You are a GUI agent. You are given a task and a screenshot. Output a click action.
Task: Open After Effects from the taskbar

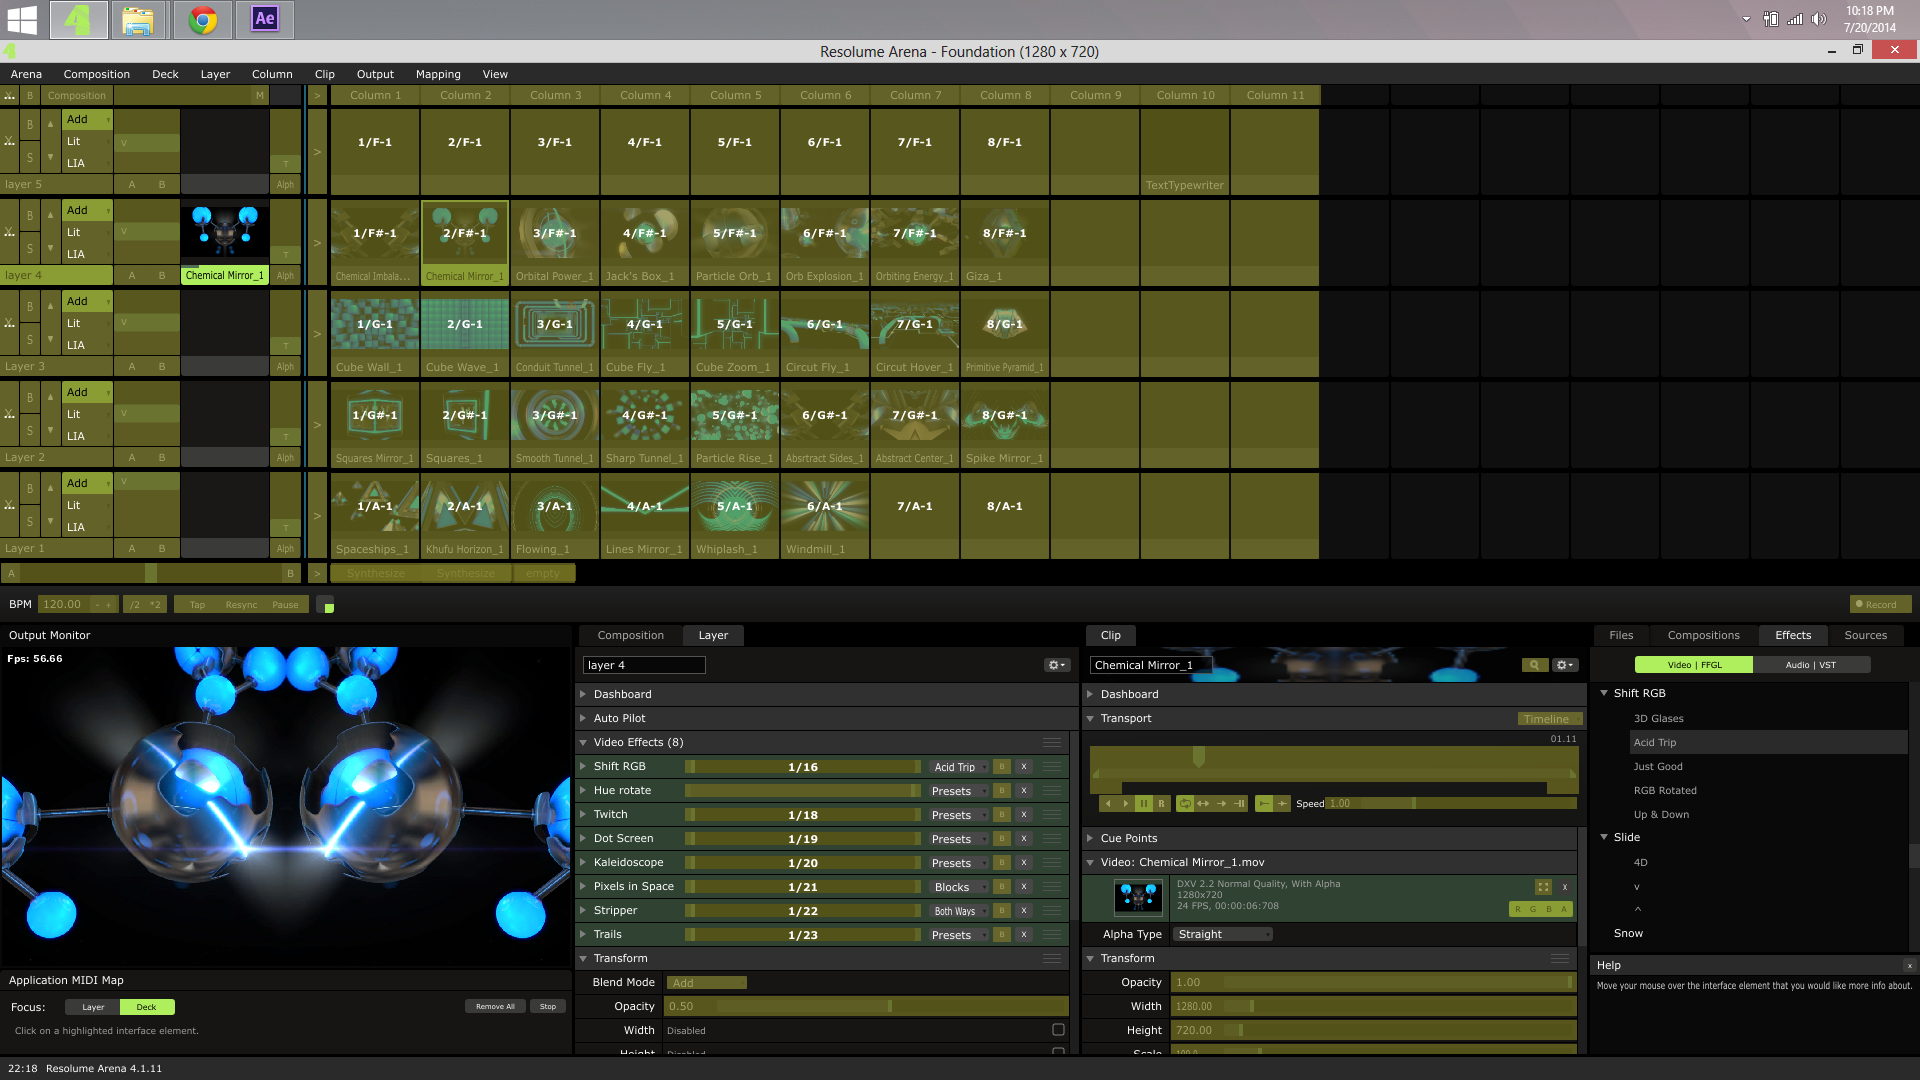pyautogui.click(x=265, y=19)
